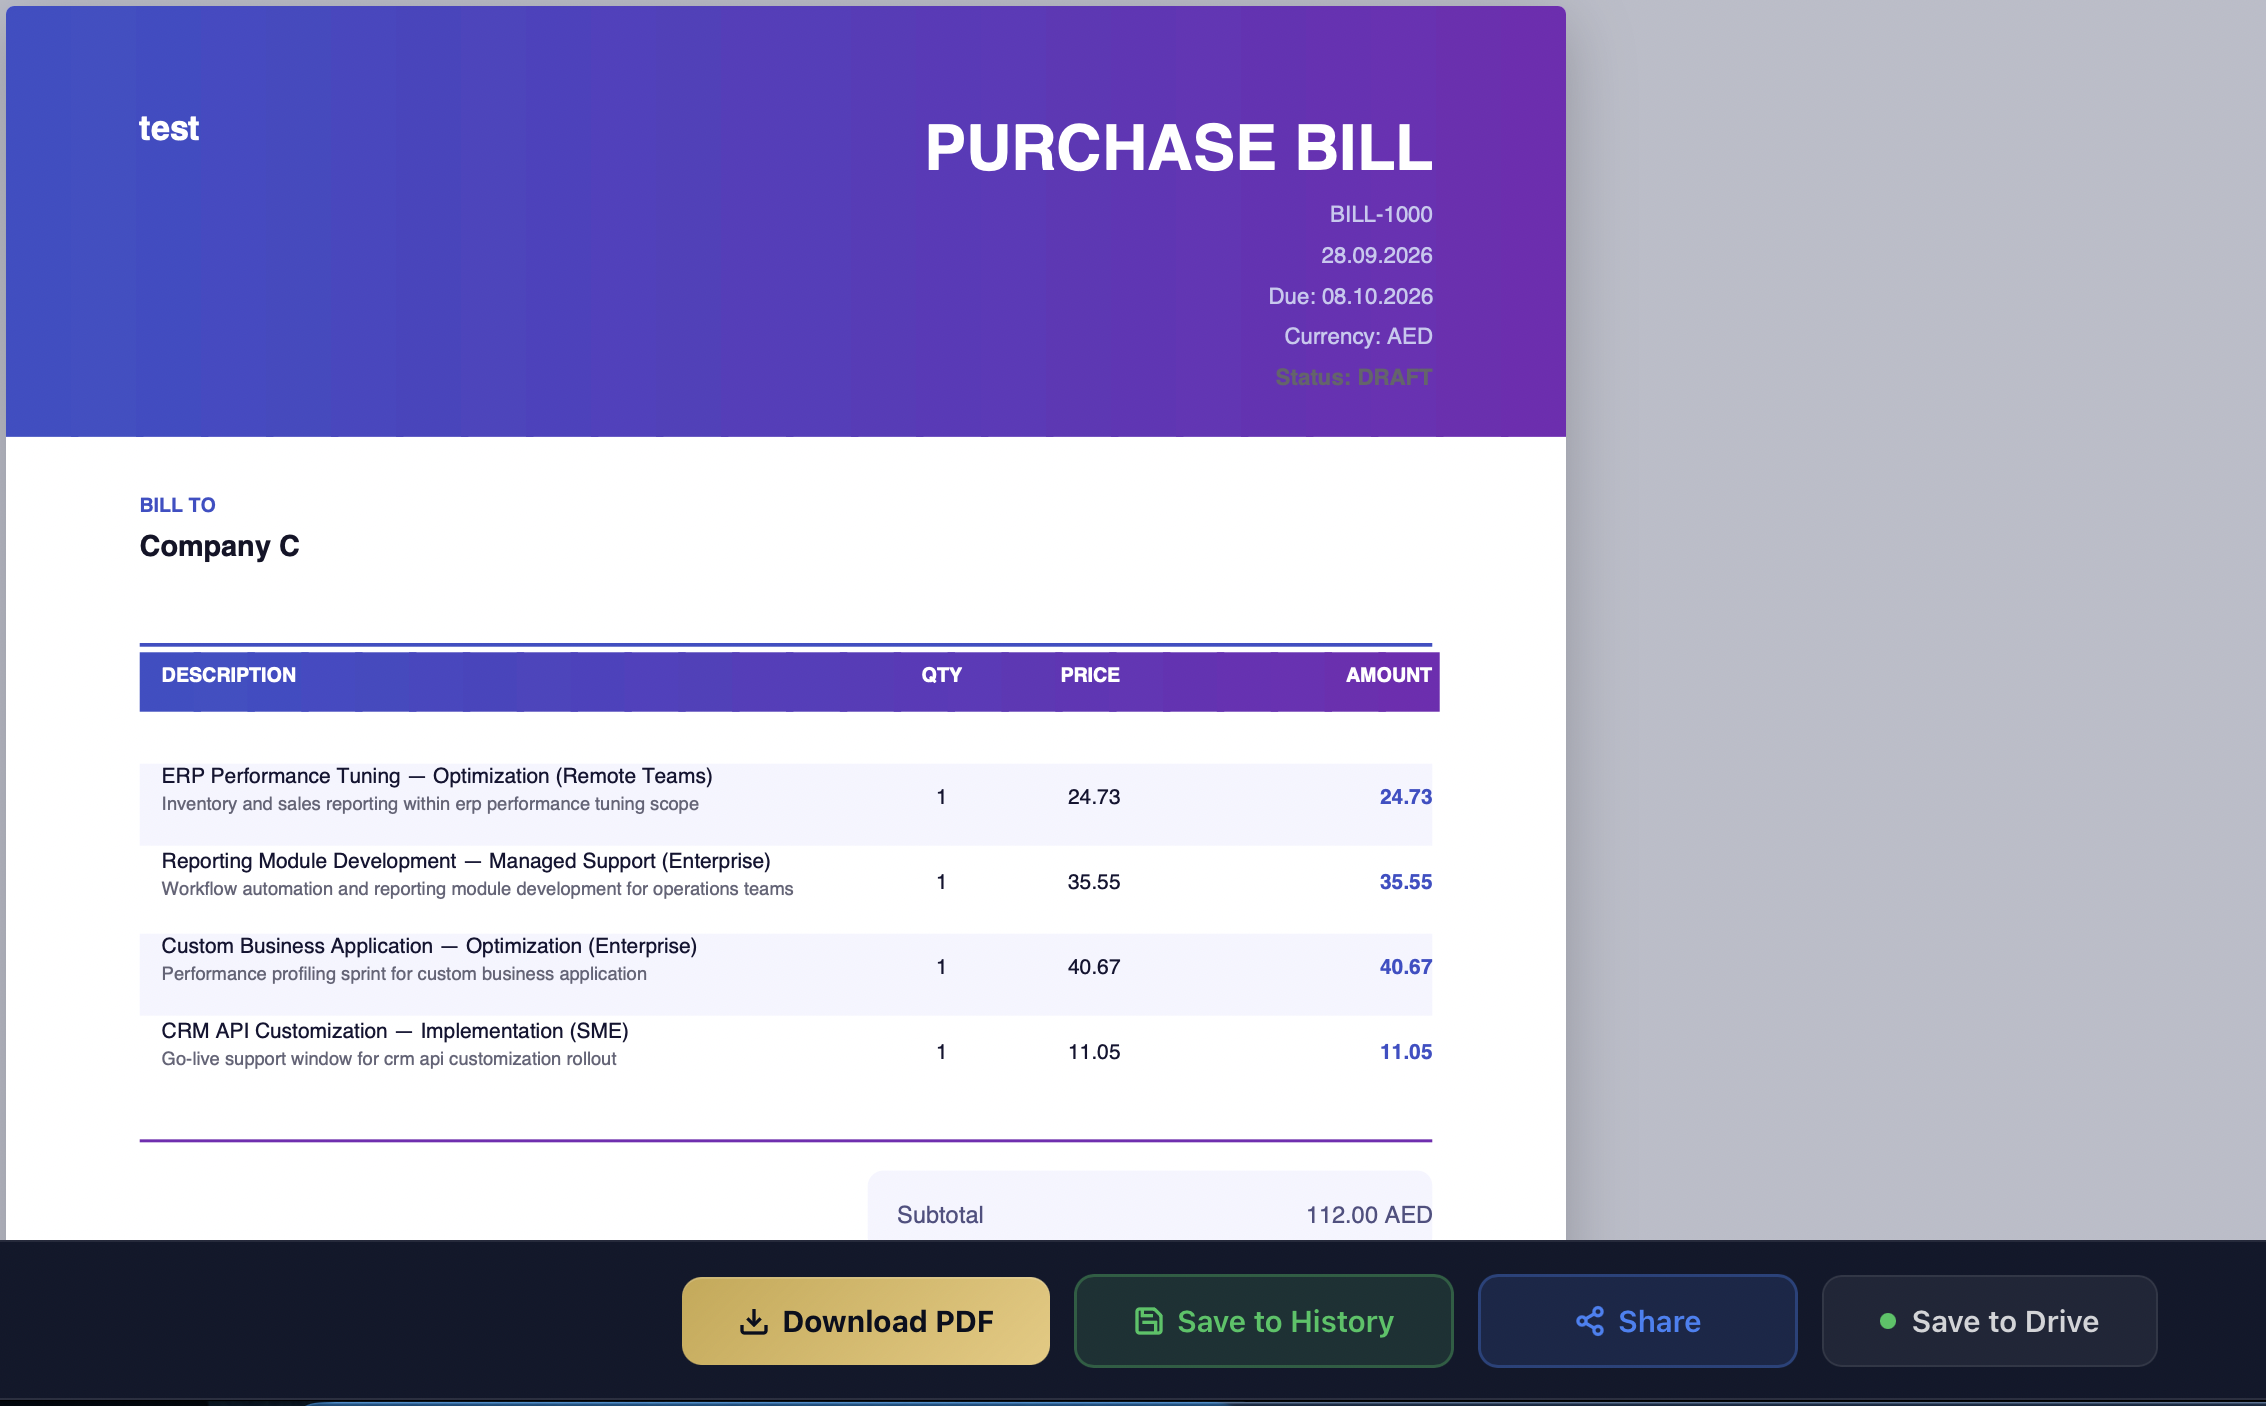Click the Performance profiling sprint description line
Image resolution: width=2266 pixels, height=1406 pixels.
coord(404,974)
